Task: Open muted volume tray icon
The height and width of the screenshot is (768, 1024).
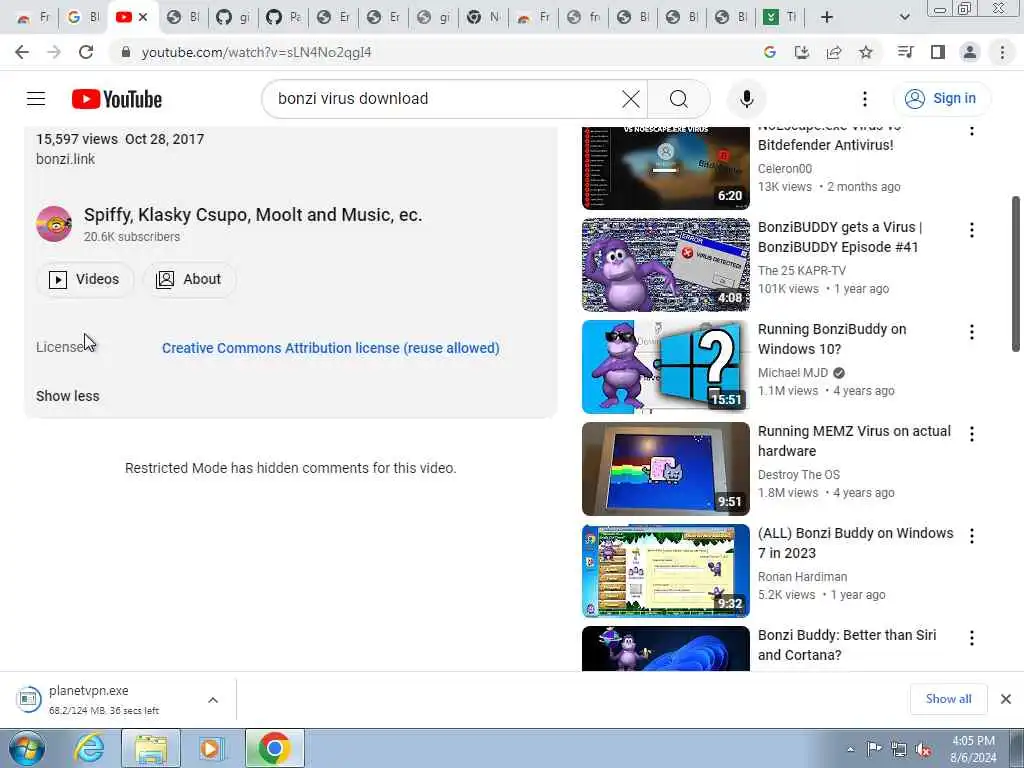Action: tap(924, 750)
